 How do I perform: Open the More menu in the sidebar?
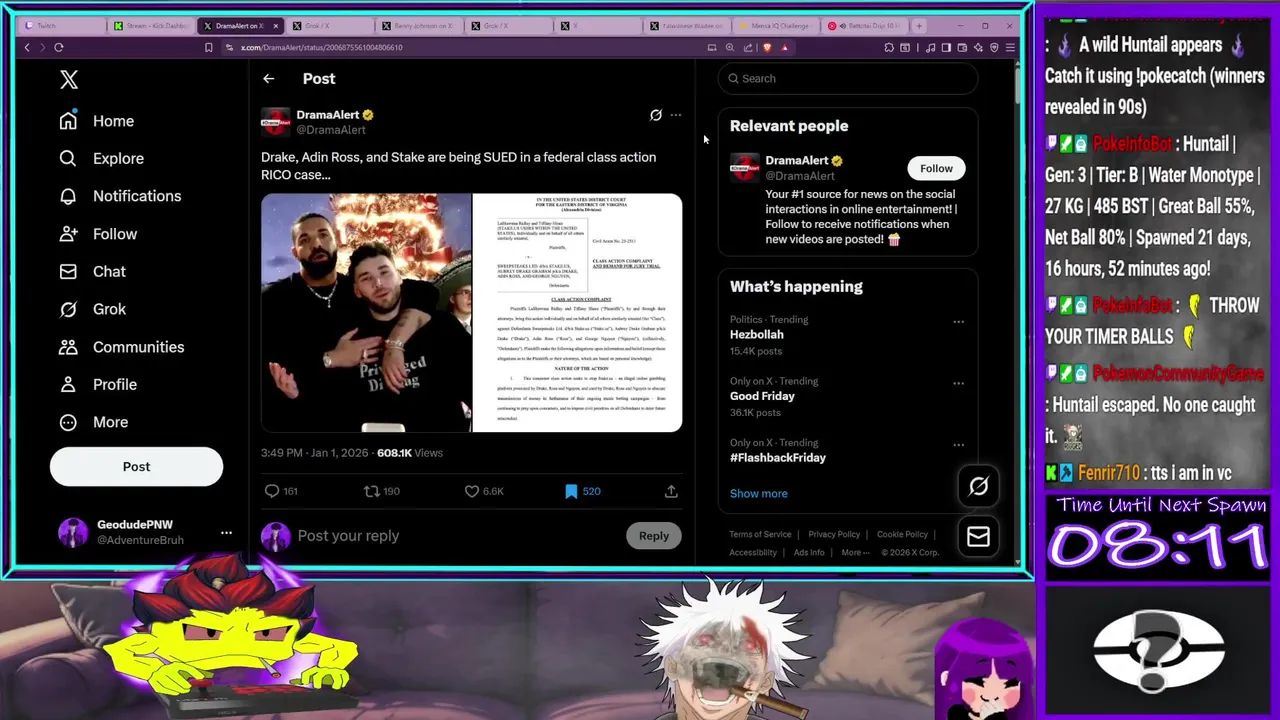(93, 422)
